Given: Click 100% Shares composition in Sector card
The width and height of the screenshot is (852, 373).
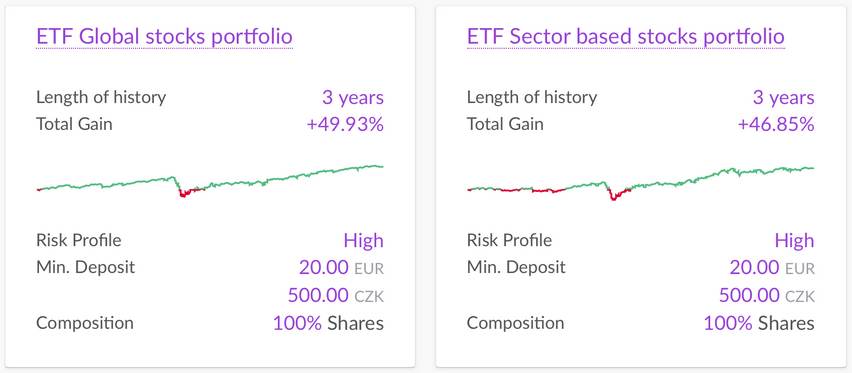Looking at the screenshot, I should pyautogui.click(x=759, y=323).
